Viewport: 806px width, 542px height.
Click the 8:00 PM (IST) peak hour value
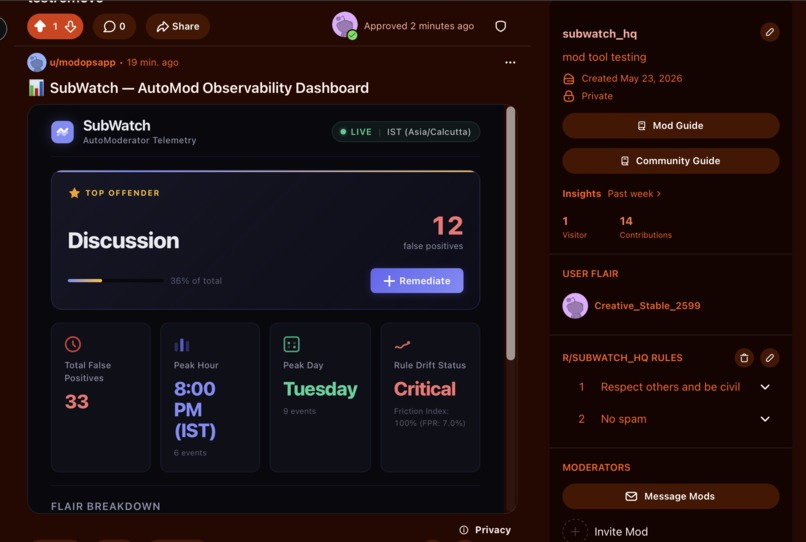(x=195, y=410)
